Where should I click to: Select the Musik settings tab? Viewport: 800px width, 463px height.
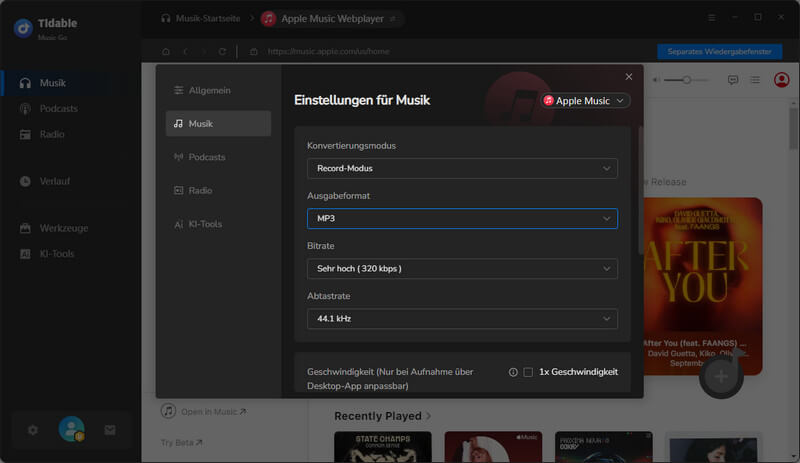tap(218, 124)
